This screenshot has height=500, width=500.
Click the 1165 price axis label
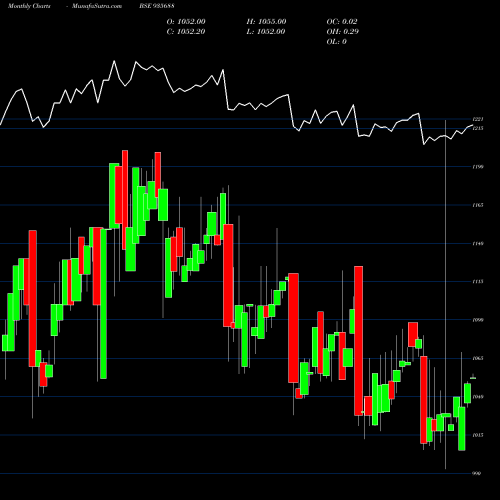(478, 205)
